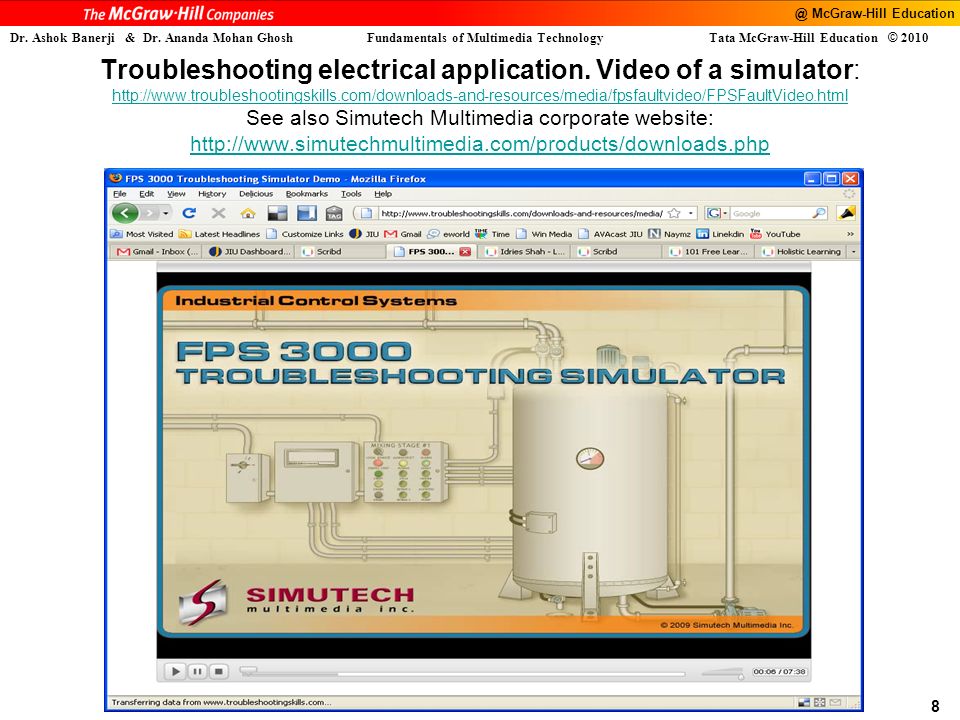Play the simulator video
Screen dimensions: 960x720
[x=176, y=672]
